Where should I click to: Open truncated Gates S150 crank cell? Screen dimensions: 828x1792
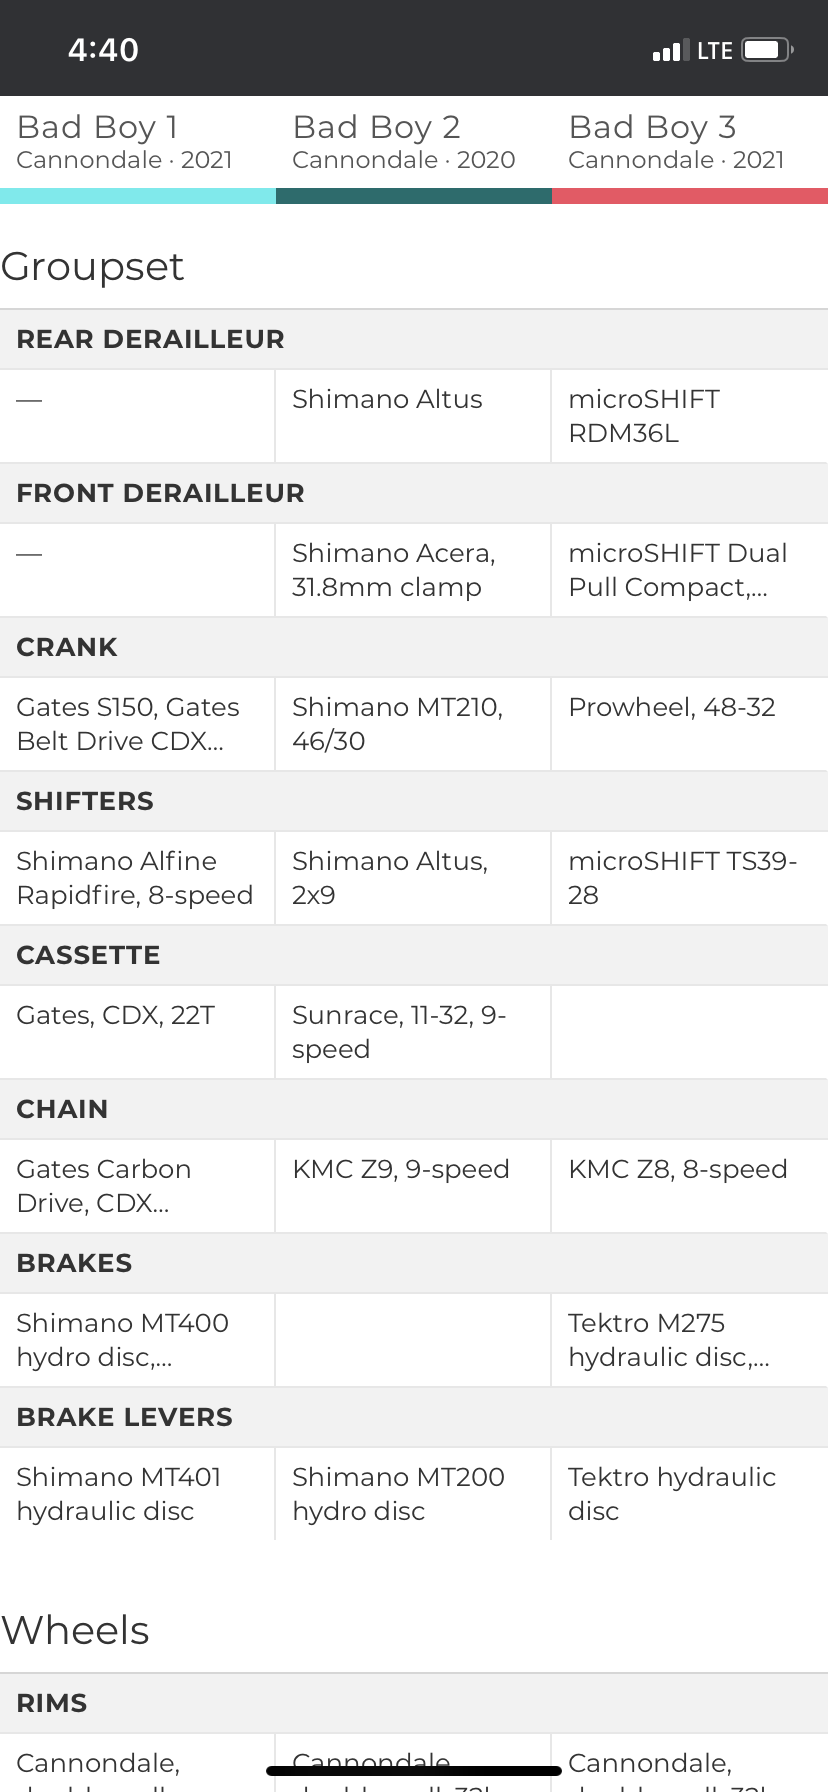(137, 724)
